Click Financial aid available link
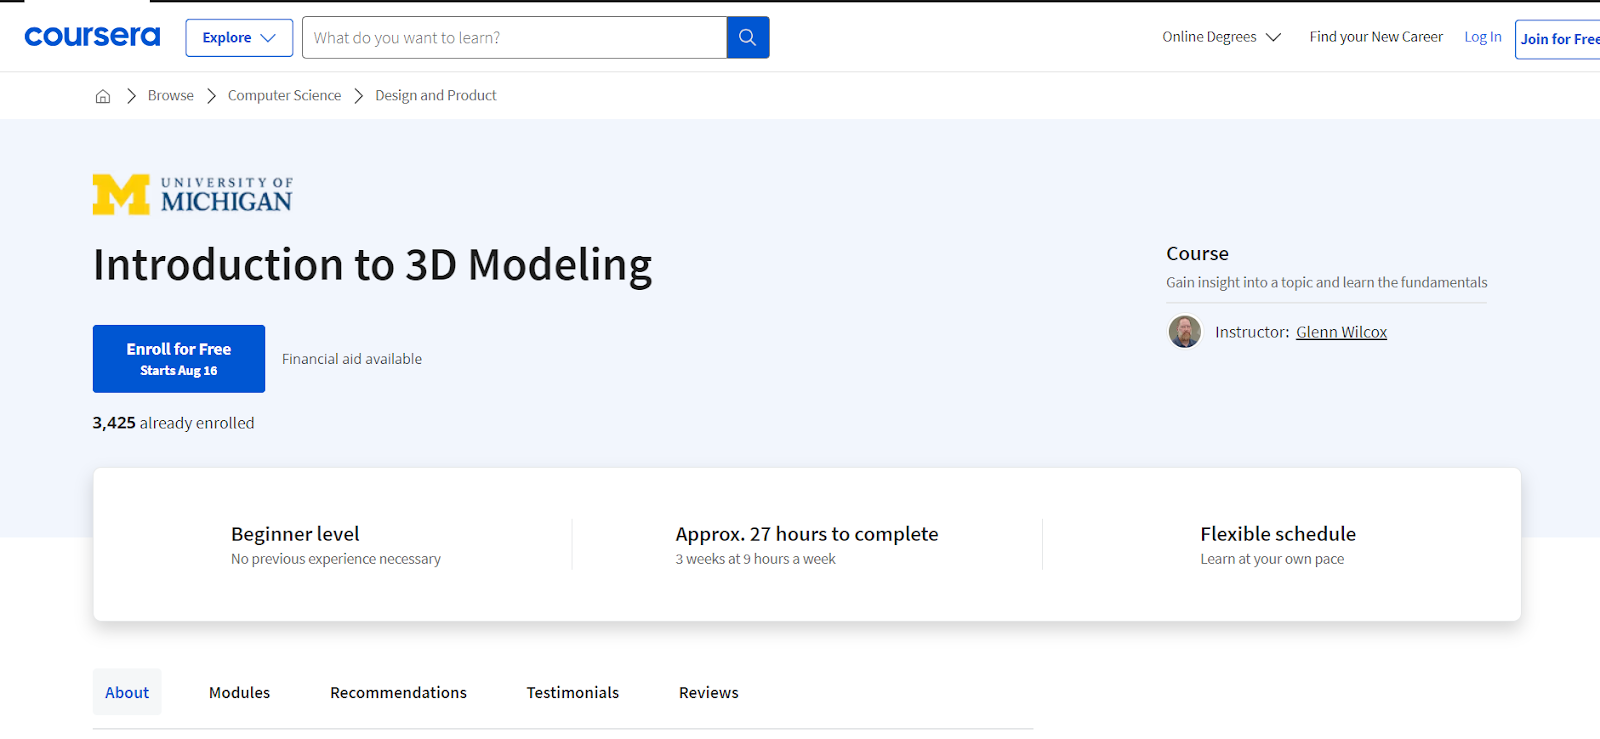This screenshot has width=1600, height=739. point(352,359)
